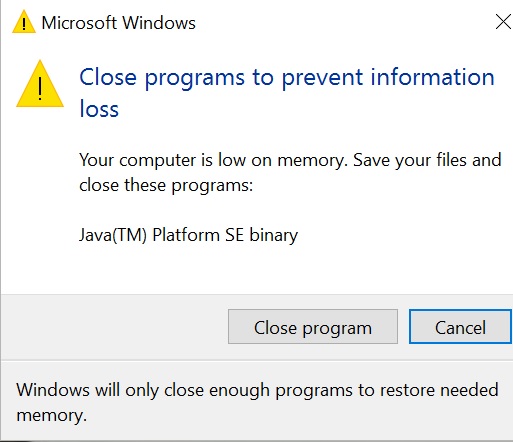Click the Close program button
The height and width of the screenshot is (442, 513).
click(313, 327)
